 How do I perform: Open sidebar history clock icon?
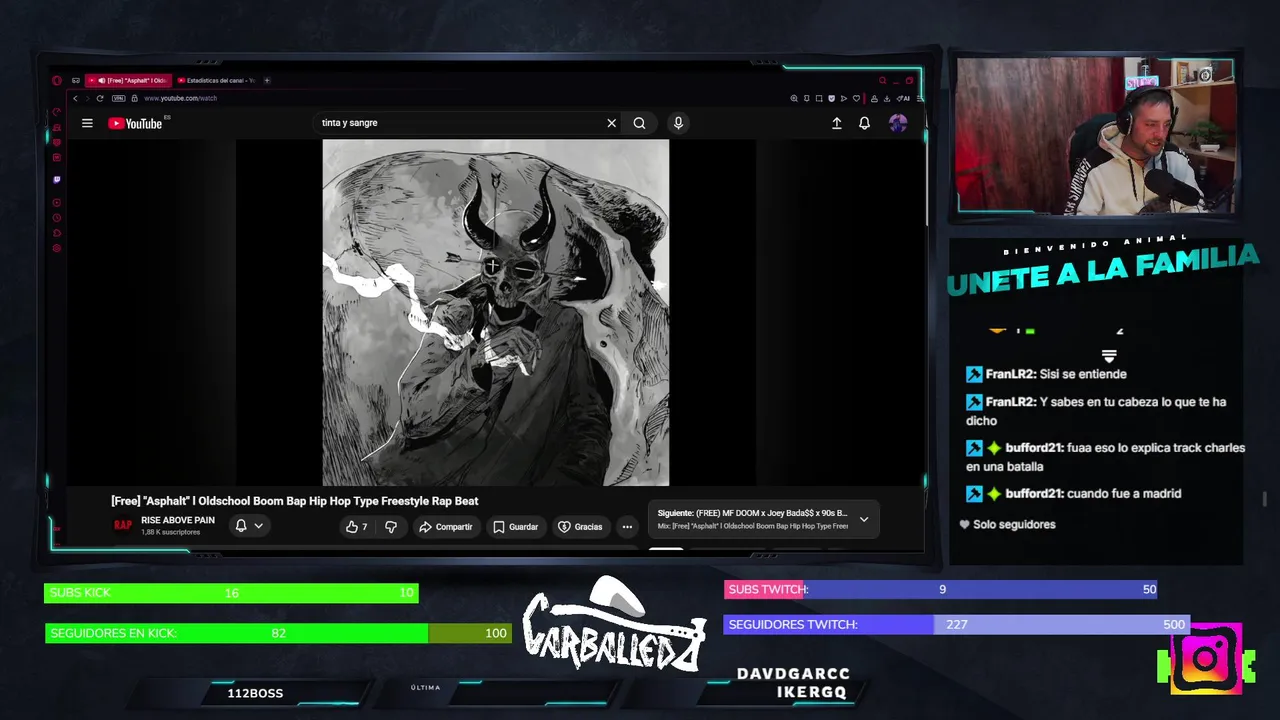57,218
